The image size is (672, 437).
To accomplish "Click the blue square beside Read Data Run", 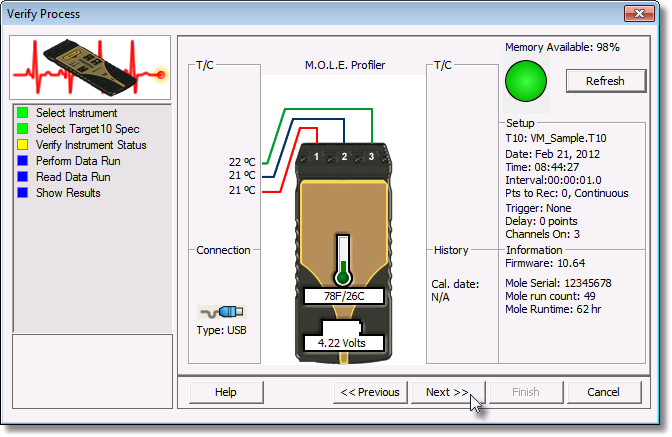I will point(23,177).
